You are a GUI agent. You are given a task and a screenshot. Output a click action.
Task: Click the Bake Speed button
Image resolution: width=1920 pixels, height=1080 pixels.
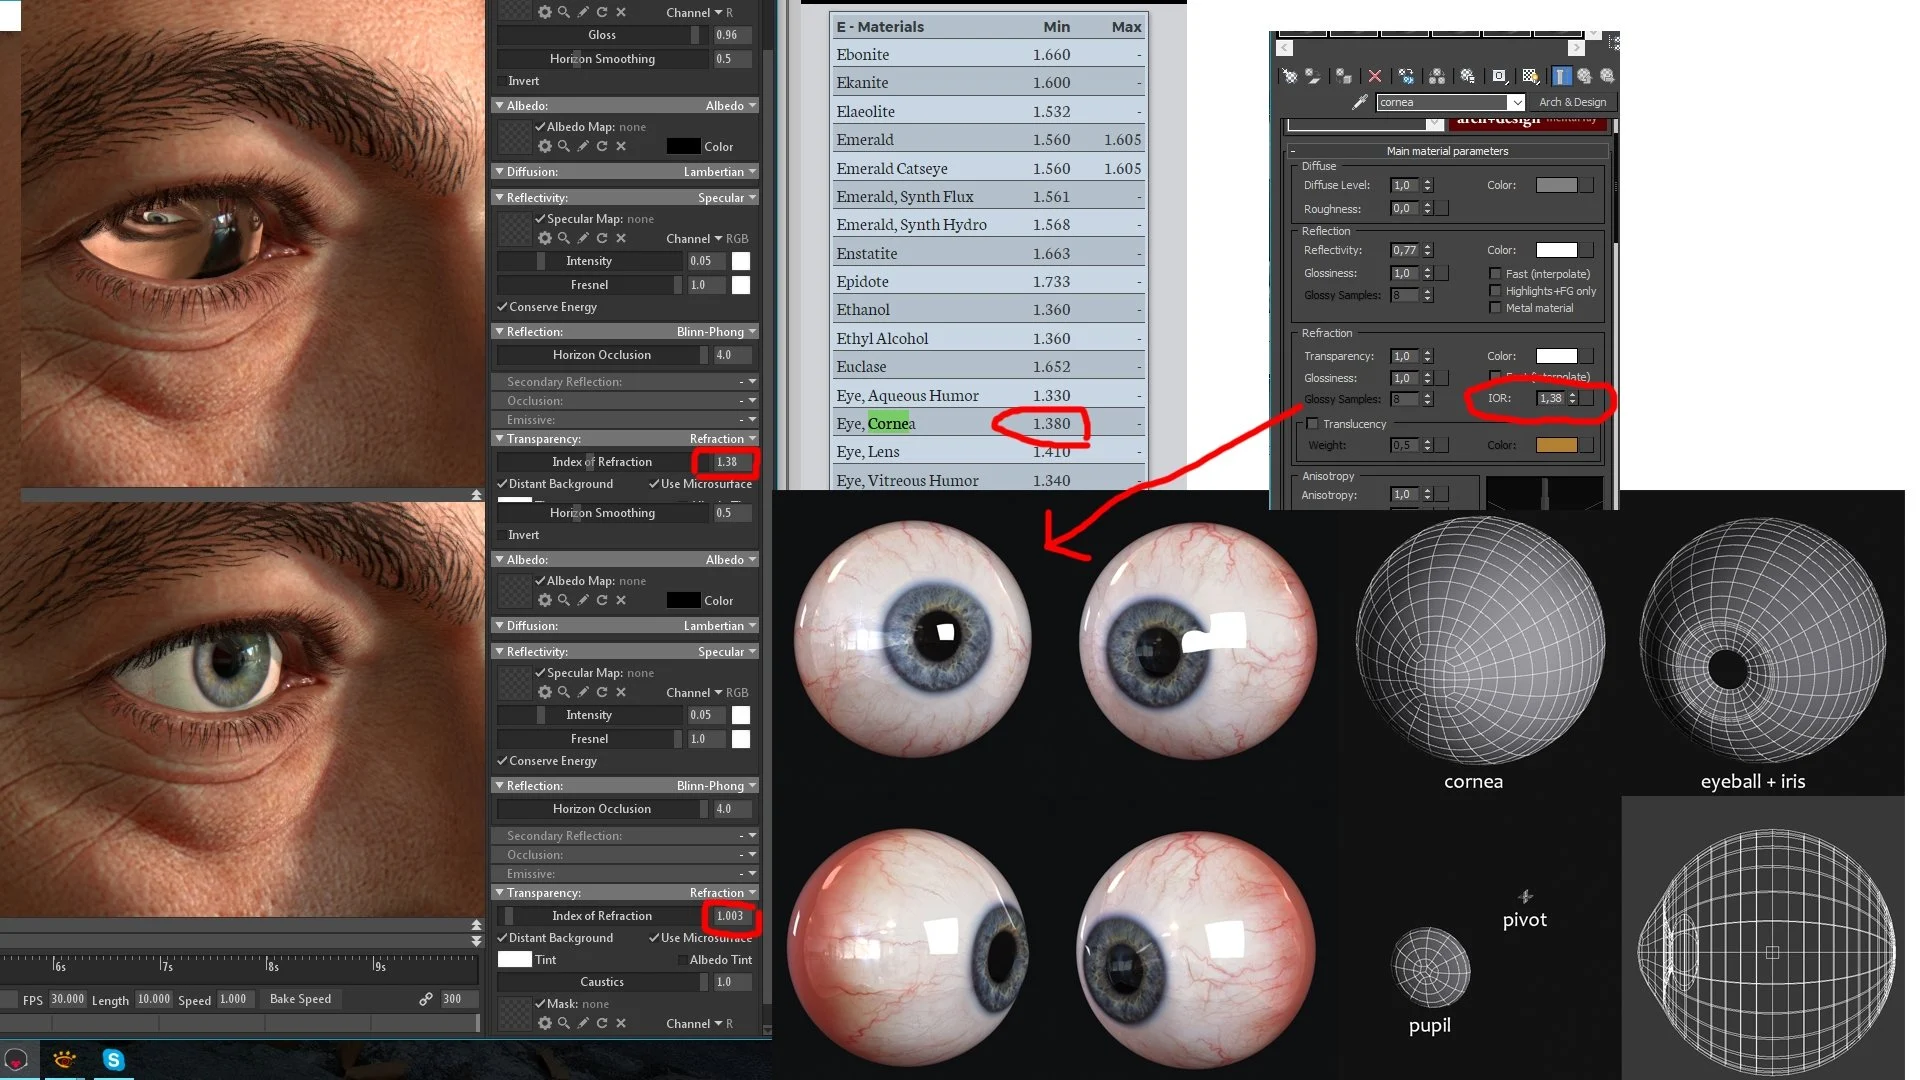(297, 1000)
